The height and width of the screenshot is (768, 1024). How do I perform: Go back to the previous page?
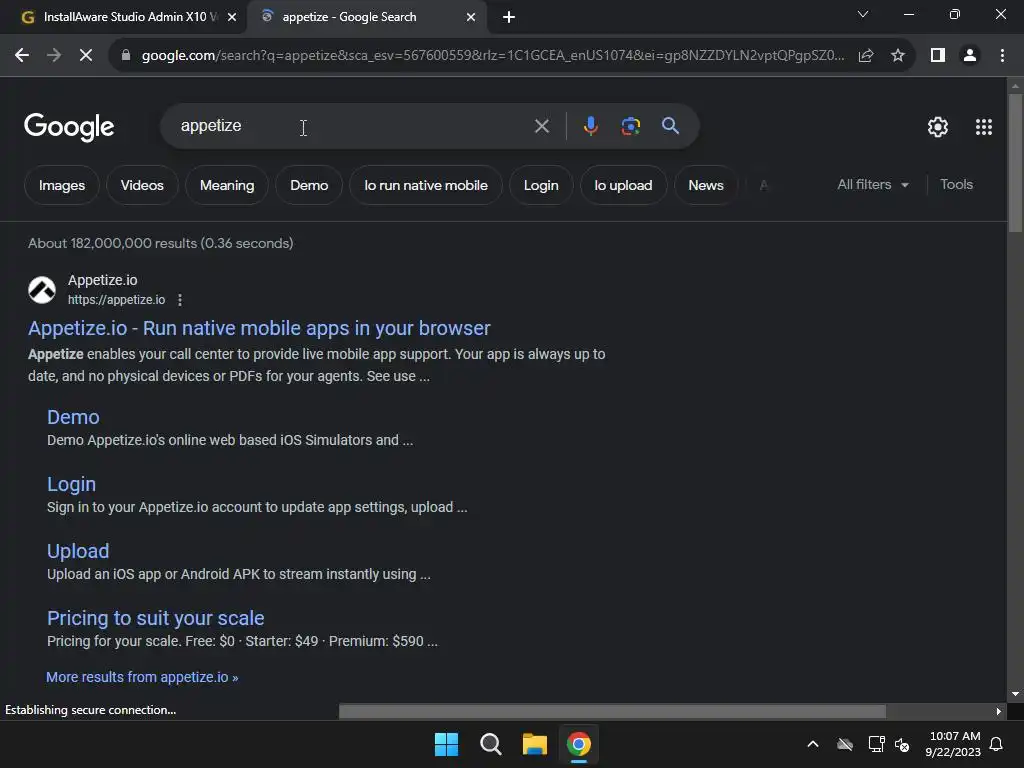pos(22,56)
